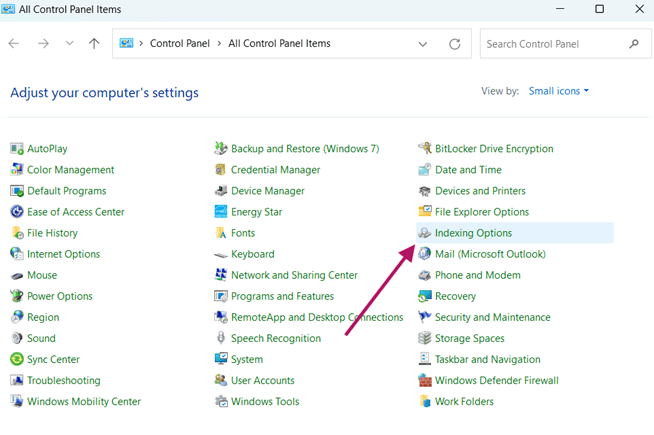
Task: Go up one folder level
Action: coord(94,43)
